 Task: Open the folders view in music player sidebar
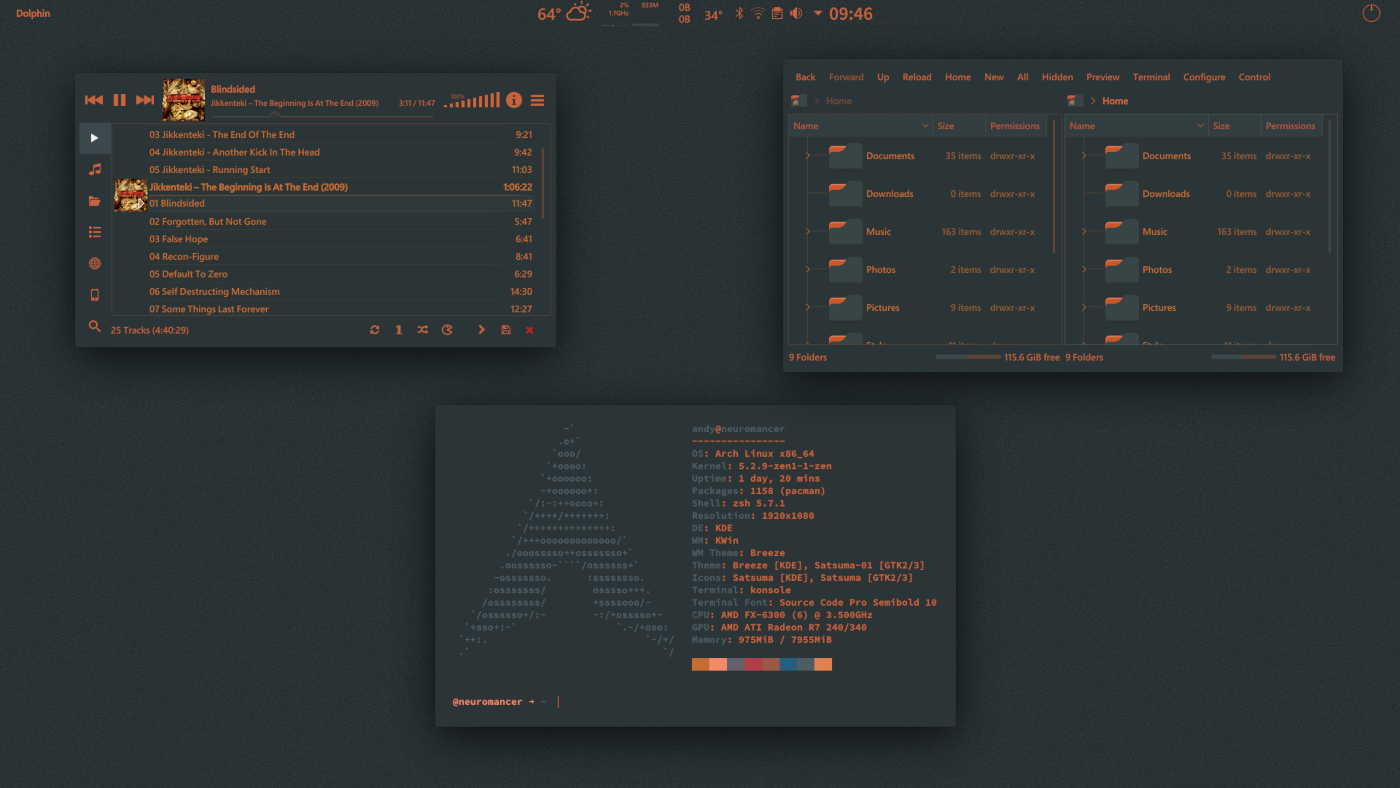95,201
